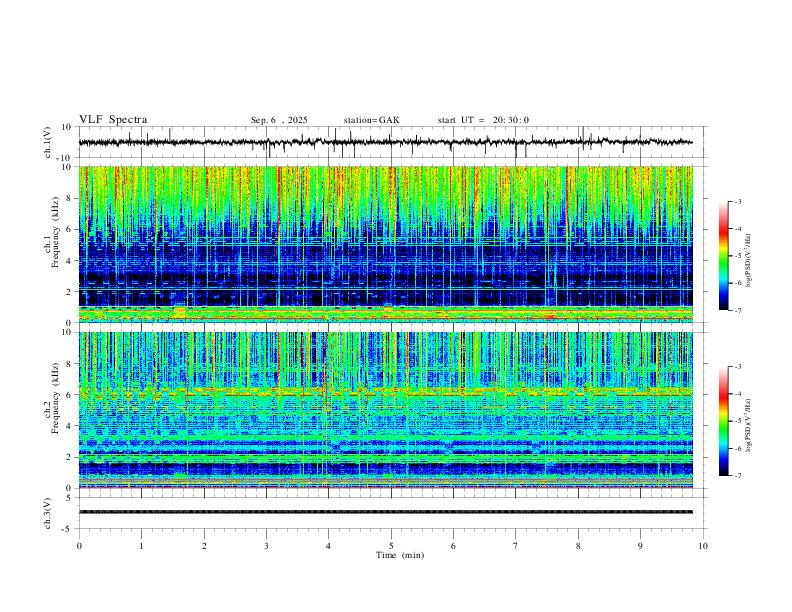Click the time axis tick label "9"
This screenshot has width=792, height=612.
pyautogui.click(x=640, y=546)
